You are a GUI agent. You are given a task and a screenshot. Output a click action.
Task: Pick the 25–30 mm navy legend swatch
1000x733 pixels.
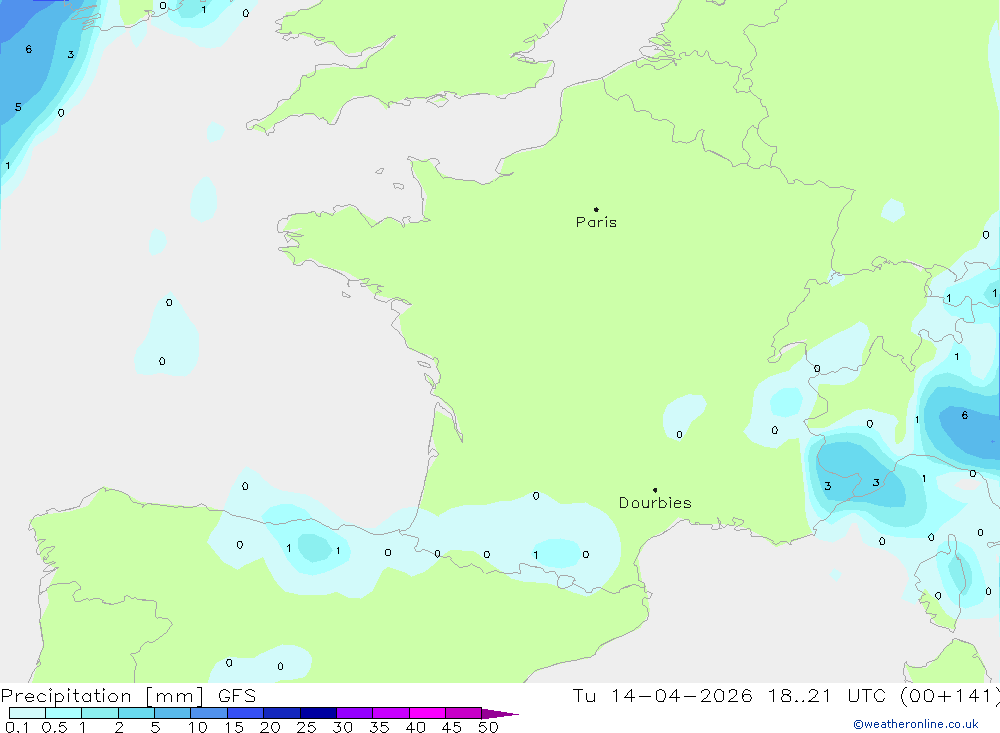coord(318,713)
